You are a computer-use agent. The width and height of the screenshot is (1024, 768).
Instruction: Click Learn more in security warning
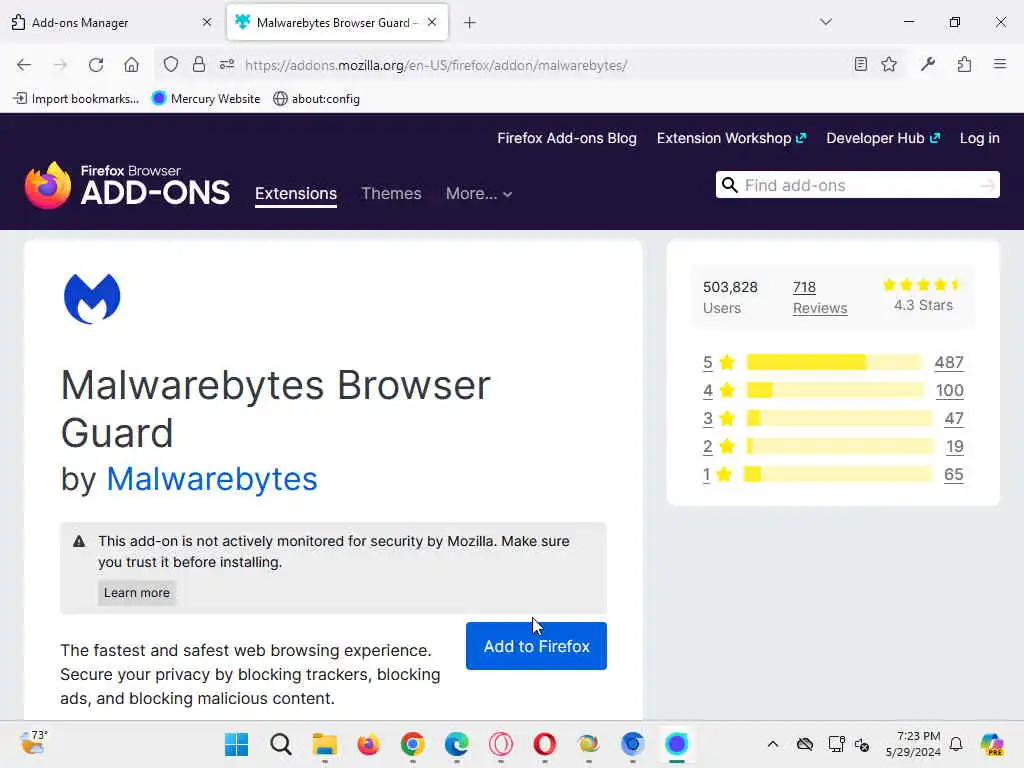[x=137, y=593]
